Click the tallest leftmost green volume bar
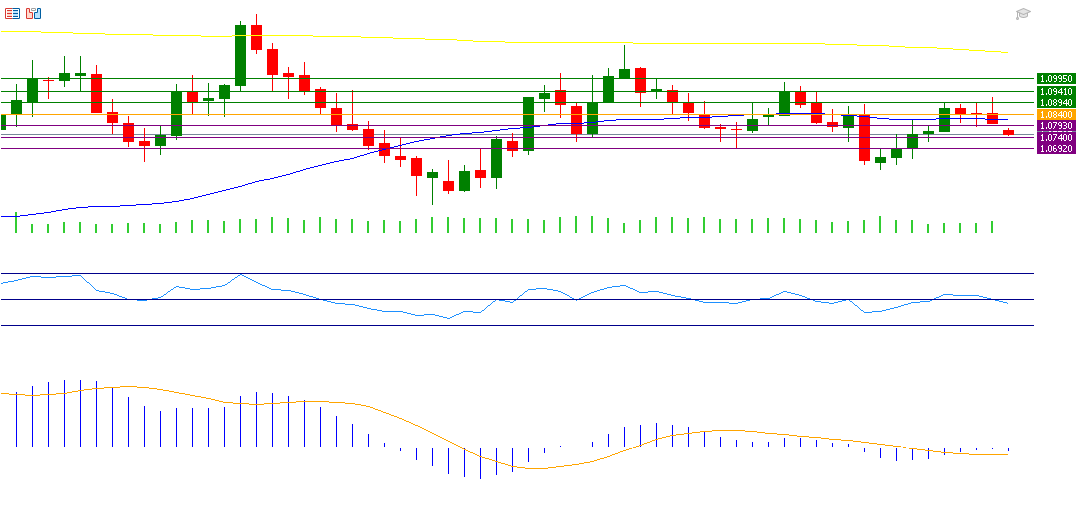Image resolution: width=1082 pixels, height=510 pixels. pos(17,223)
